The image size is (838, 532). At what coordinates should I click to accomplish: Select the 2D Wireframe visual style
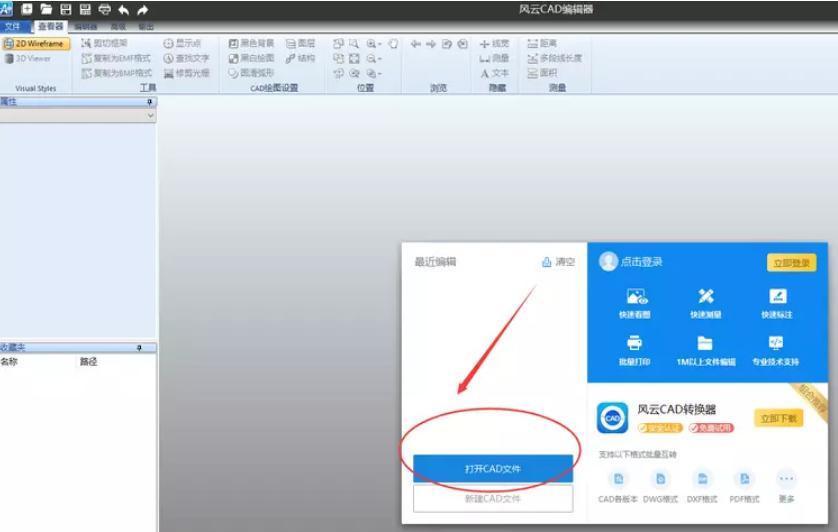pos(35,44)
